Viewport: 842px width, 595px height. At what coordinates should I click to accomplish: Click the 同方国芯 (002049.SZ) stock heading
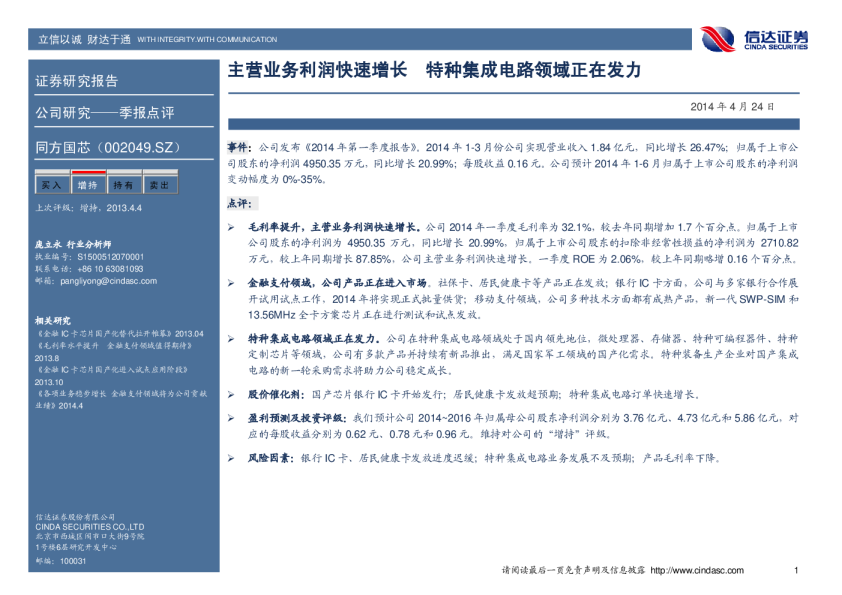point(106,148)
